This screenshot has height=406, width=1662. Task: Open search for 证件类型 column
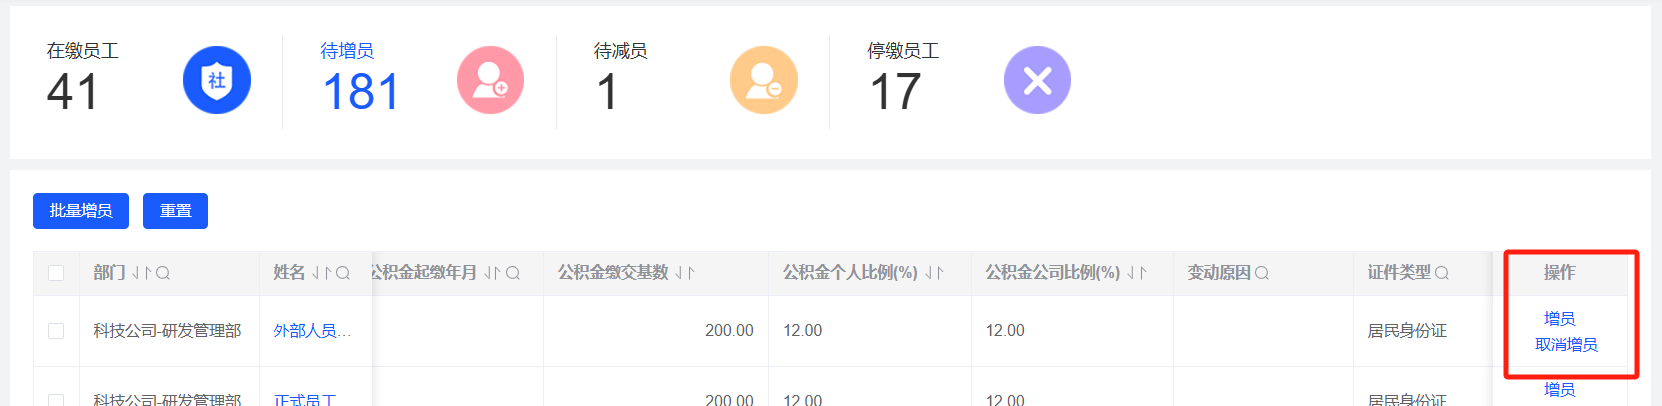[1442, 273]
